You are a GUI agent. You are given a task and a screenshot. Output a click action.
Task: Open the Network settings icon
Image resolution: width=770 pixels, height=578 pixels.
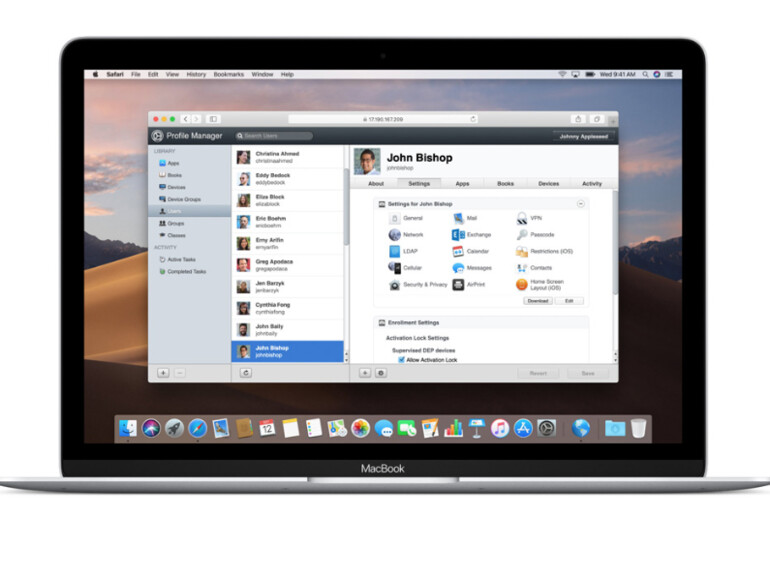pos(394,235)
